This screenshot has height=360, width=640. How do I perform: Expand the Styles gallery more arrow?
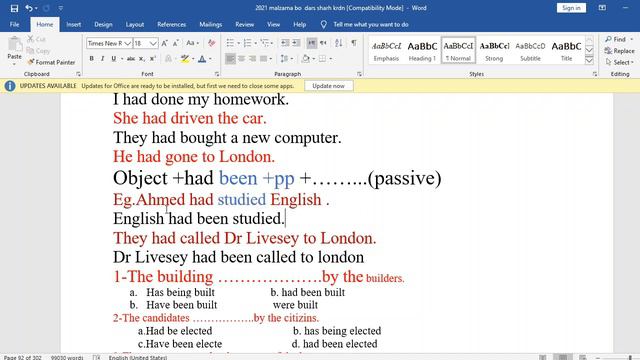click(x=589, y=60)
